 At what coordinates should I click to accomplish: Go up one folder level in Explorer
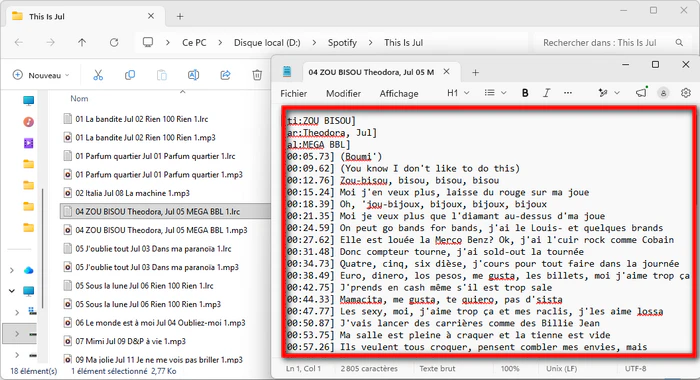(x=82, y=42)
